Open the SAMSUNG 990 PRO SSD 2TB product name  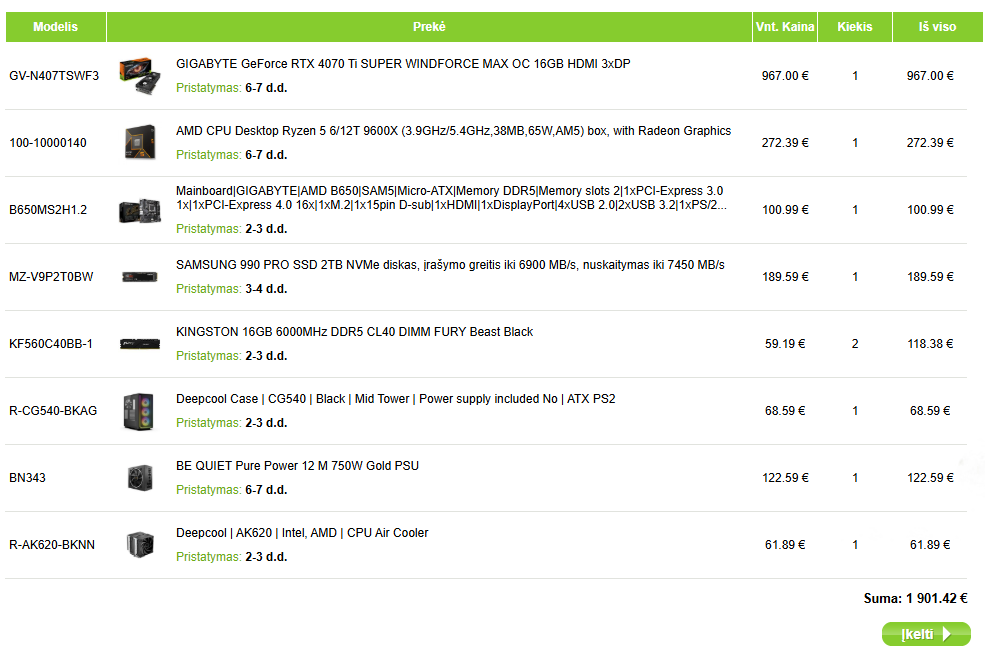(x=450, y=265)
